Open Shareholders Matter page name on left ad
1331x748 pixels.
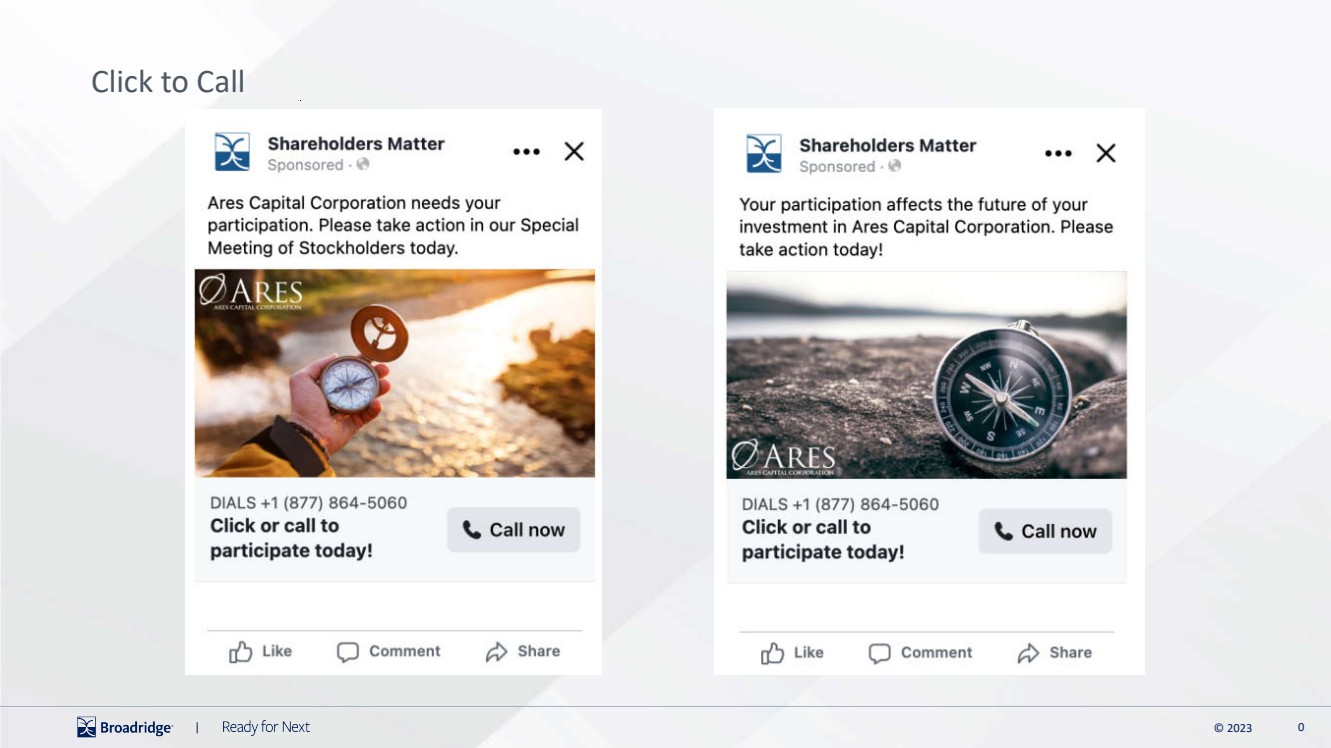tap(356, 144)
